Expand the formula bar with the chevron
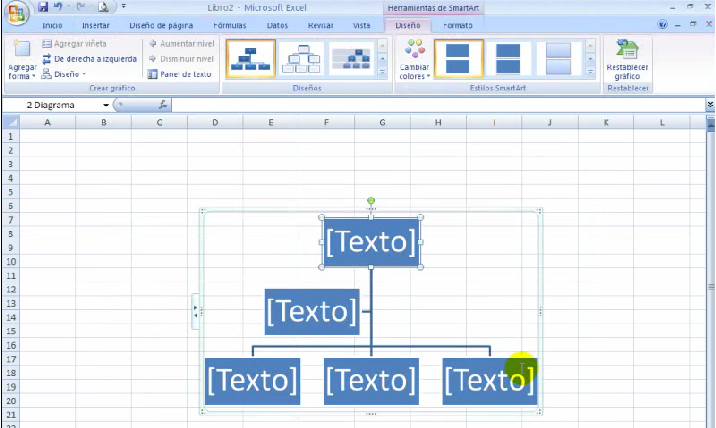The width and height of the screenshot is (716, 428). coord(709,104)
